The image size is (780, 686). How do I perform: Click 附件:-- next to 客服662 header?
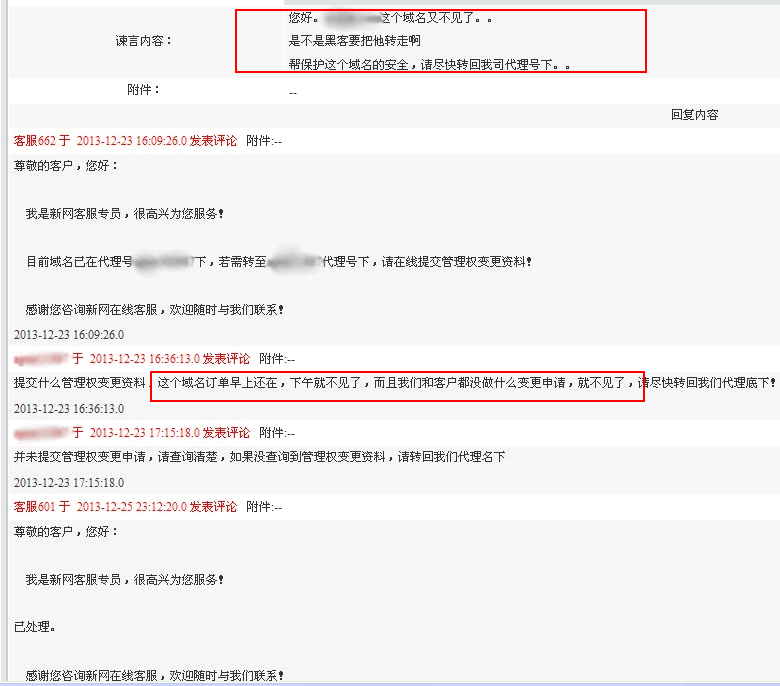pyautogui.click(x=264, y=141)
